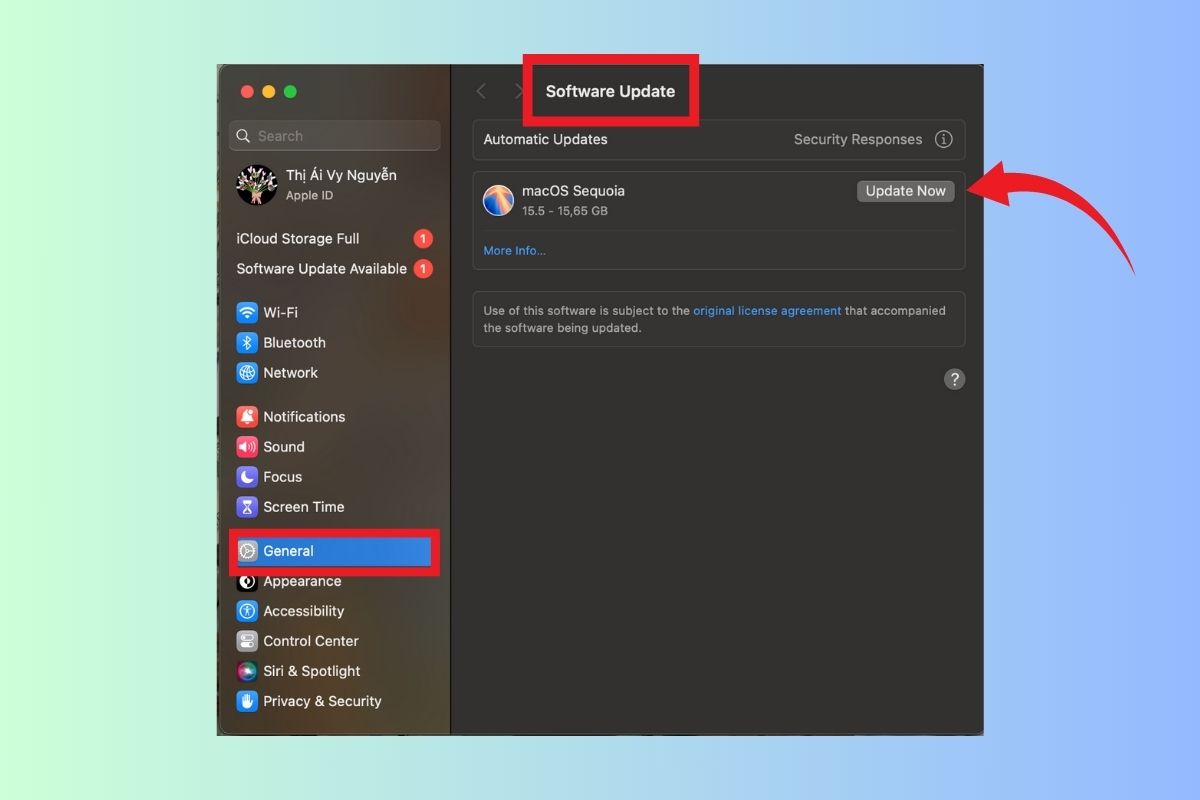Select Appearance in the sidebar
The height and width of the screenshot is (800, 1200).
coord(335,581)
